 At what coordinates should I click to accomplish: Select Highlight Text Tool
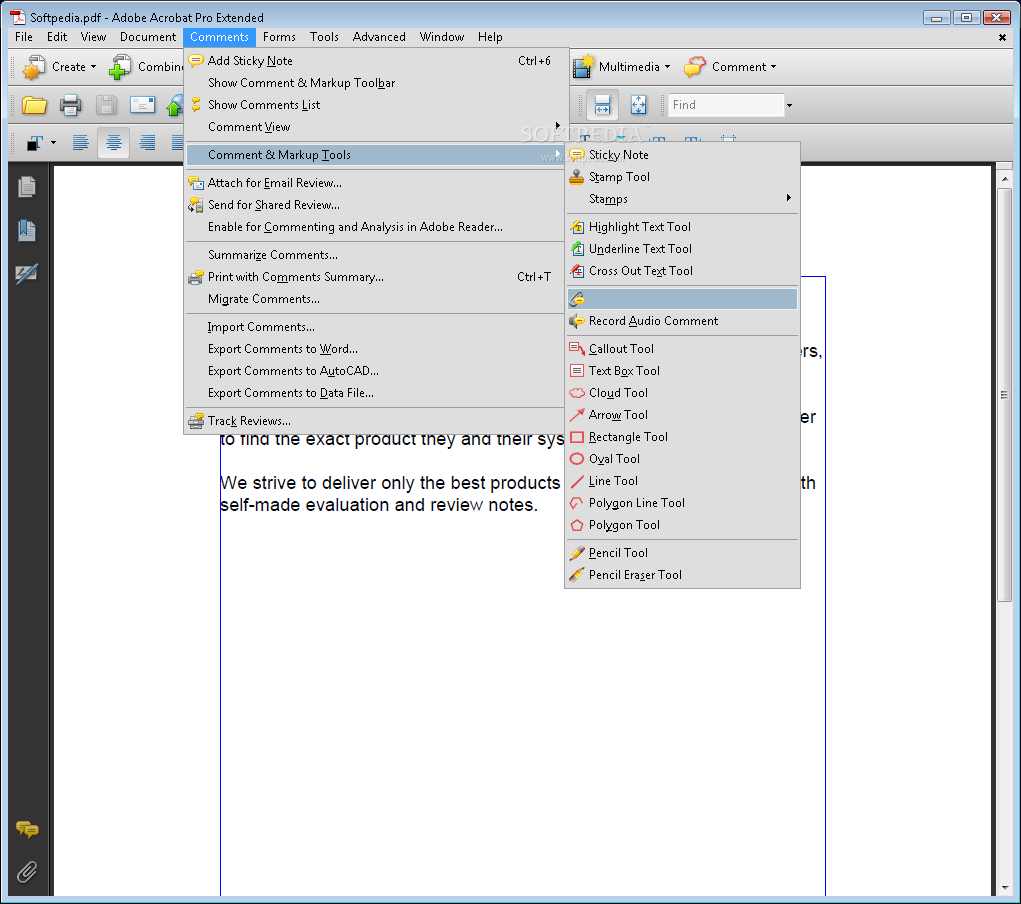[x=682, y=227]
